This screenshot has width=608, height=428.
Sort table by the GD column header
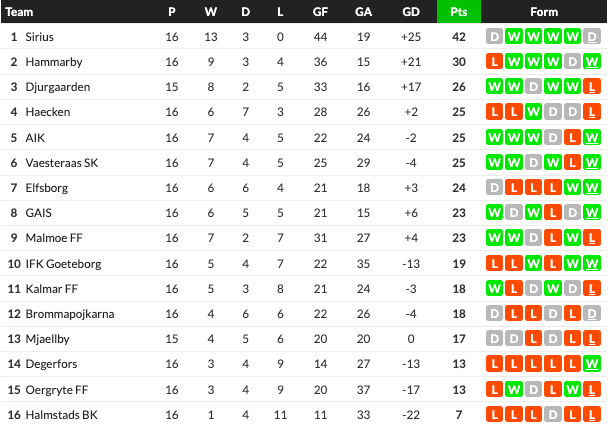[411, 12]
